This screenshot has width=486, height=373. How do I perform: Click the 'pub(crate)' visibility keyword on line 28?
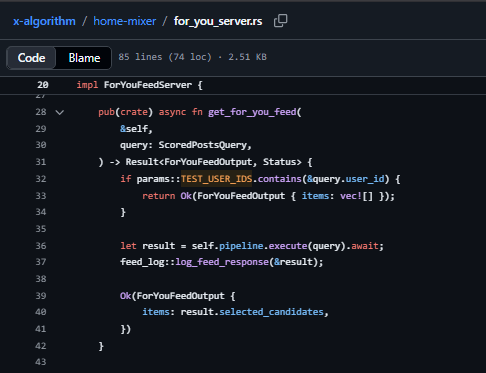[125, 112]
